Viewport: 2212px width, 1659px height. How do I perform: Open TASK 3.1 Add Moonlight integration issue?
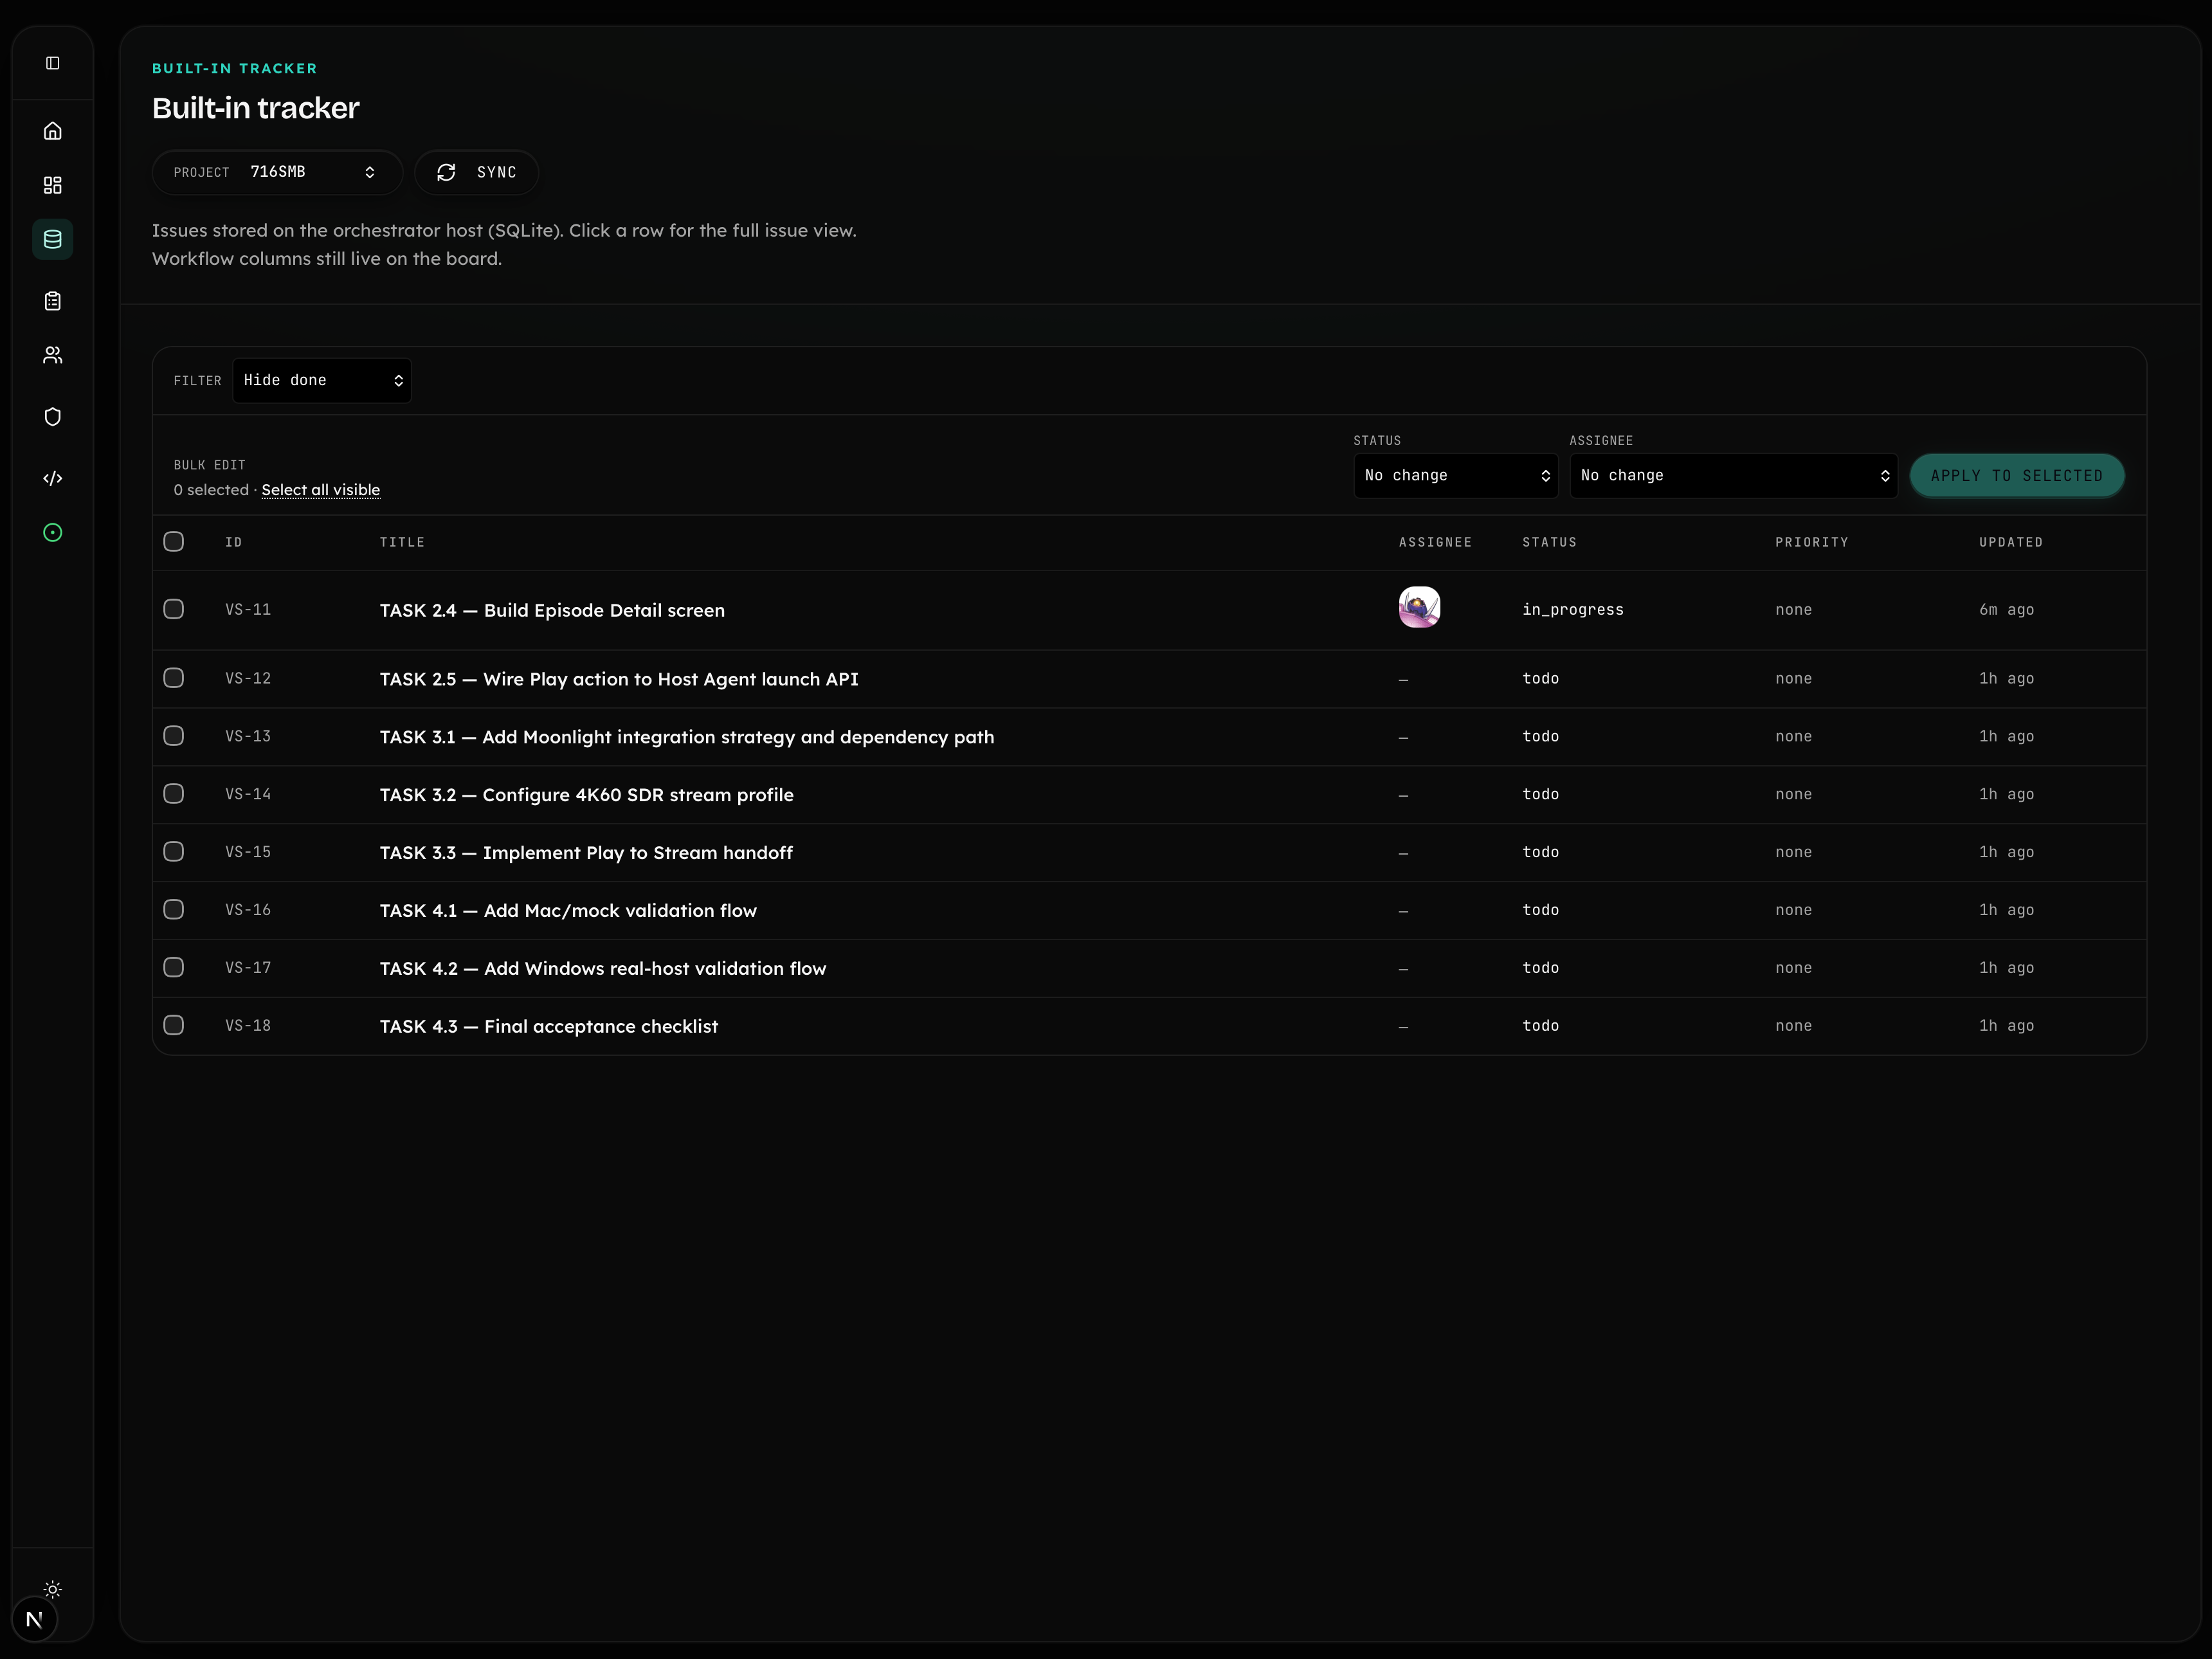point(687,737)
